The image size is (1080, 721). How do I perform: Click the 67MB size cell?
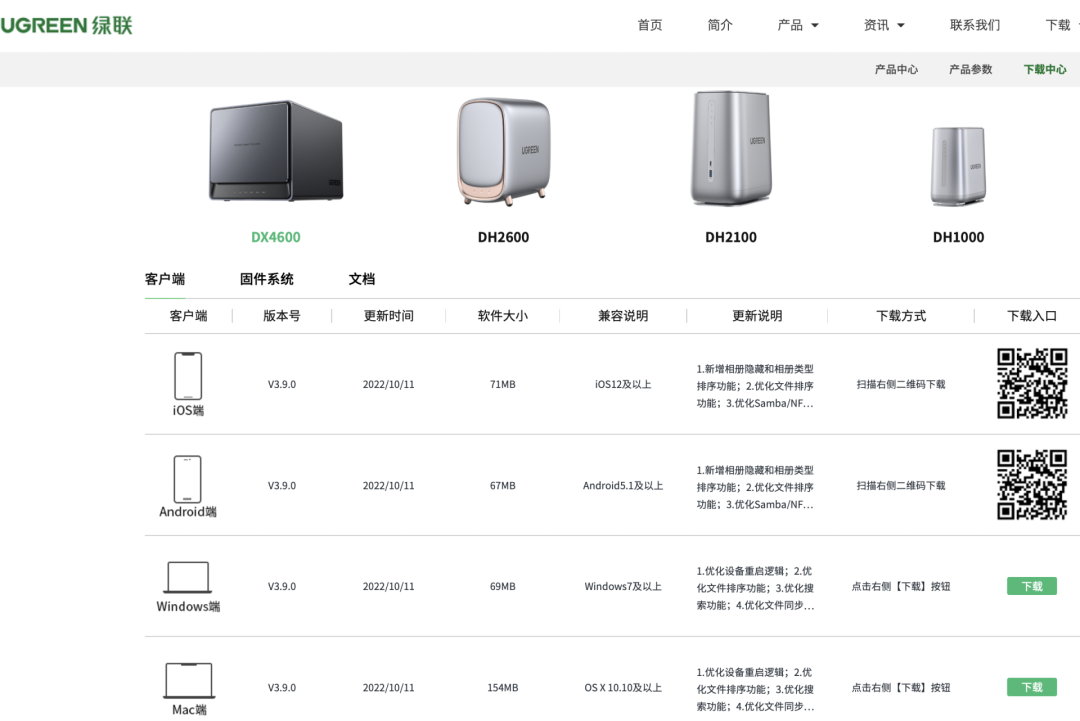(x=503, y=485)
